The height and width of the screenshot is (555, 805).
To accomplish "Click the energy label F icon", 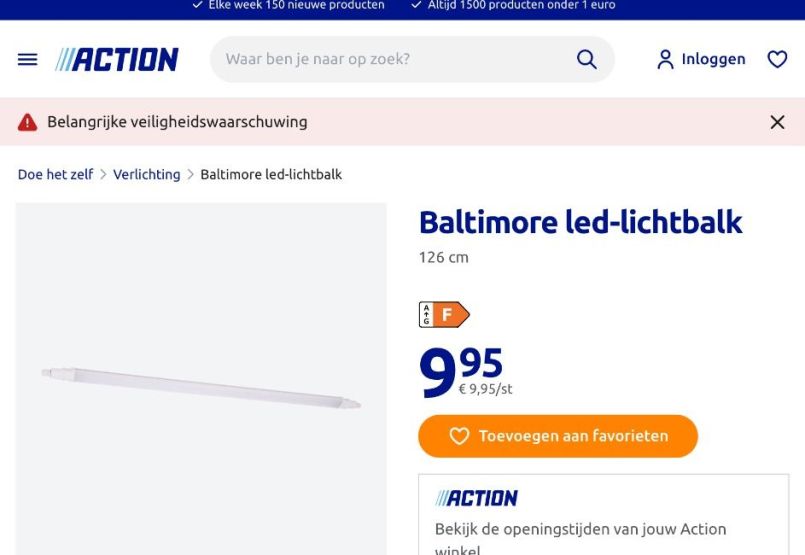I will click(x=444, y=315).
